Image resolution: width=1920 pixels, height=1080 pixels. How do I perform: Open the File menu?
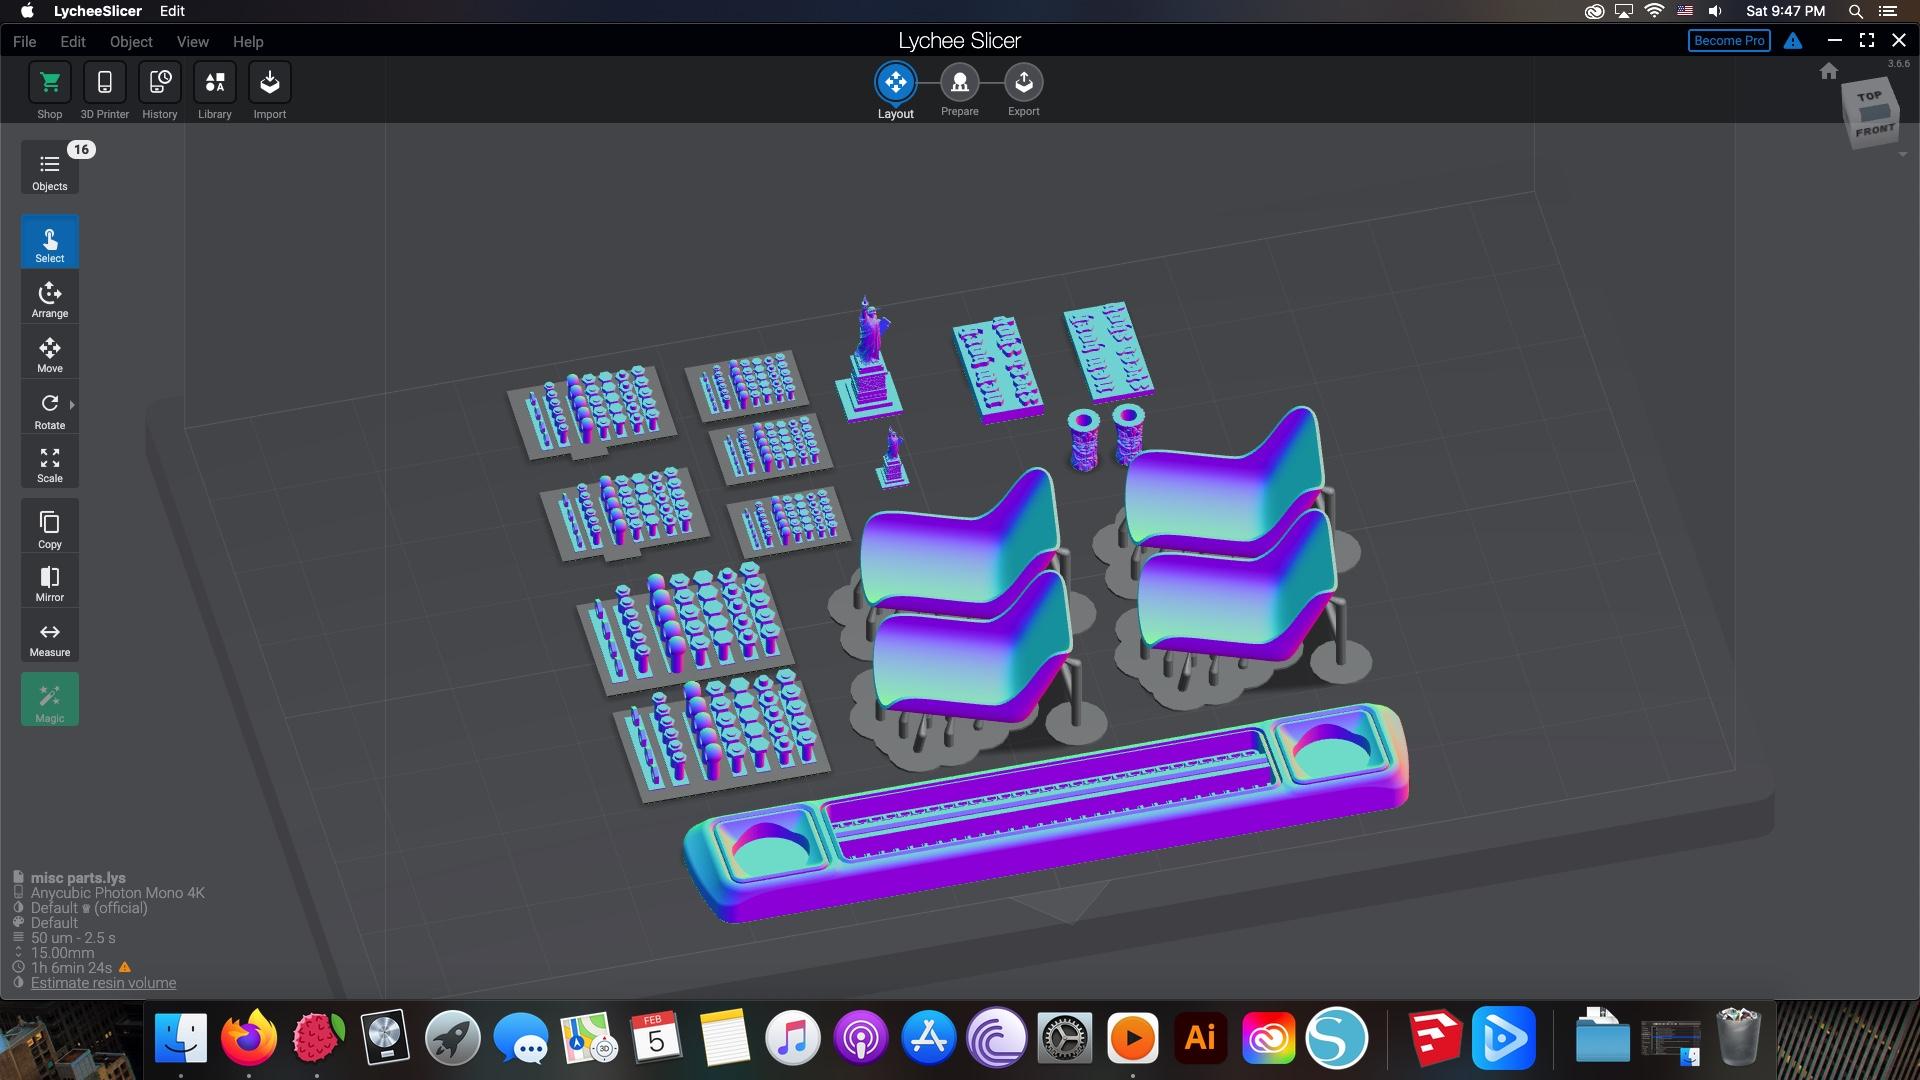point(24,41)
